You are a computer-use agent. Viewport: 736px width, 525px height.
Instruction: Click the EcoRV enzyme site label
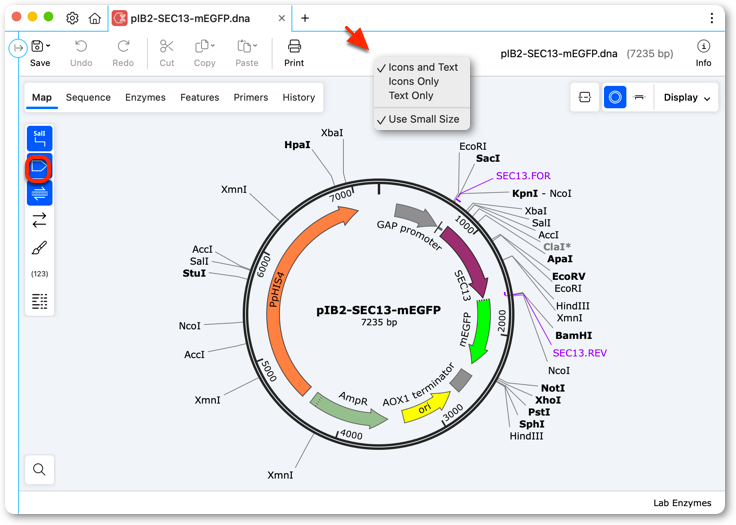click(x=568, y=276)
